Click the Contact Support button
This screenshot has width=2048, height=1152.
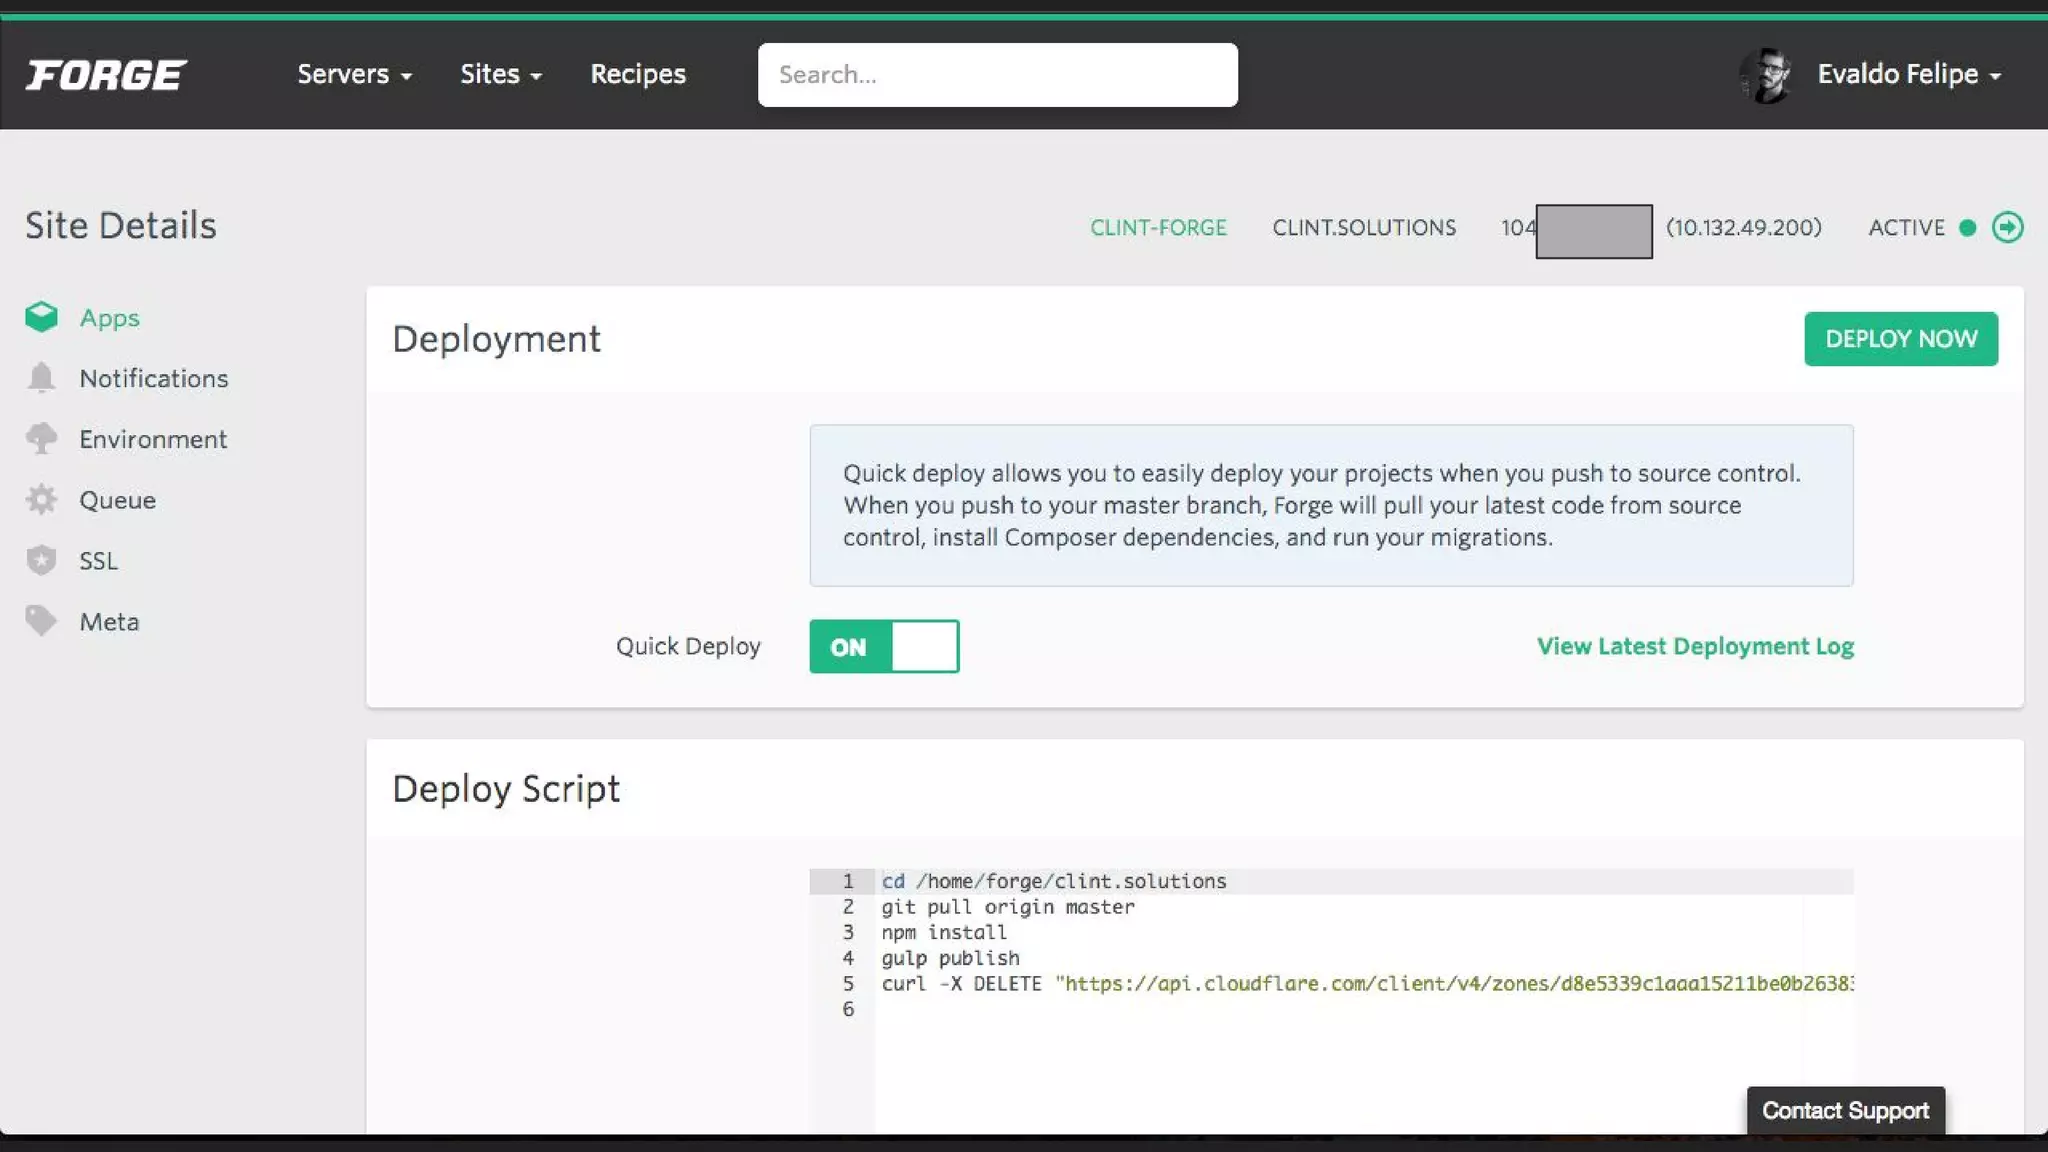1845,1110
